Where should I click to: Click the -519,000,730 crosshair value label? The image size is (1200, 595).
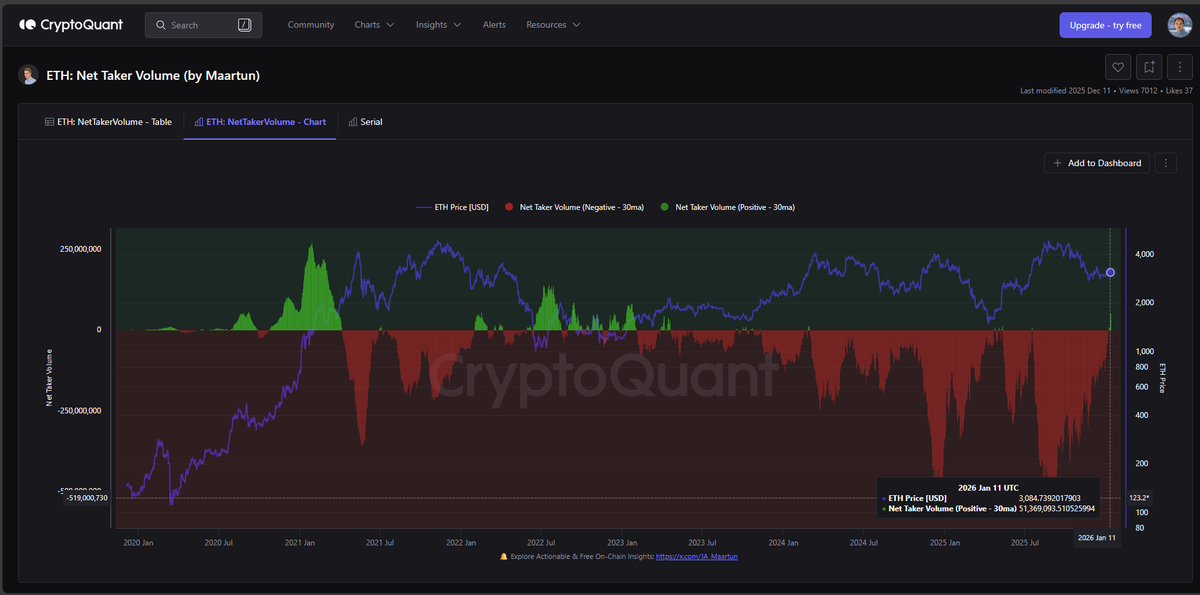pyautogui.click(x=86, y=497)
